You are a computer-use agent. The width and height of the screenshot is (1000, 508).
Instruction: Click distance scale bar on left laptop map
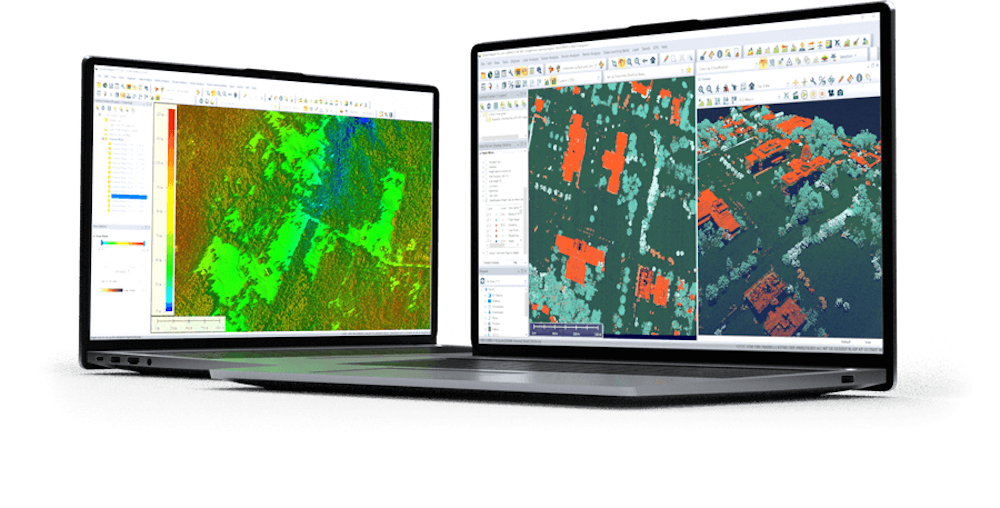point(189,324)
